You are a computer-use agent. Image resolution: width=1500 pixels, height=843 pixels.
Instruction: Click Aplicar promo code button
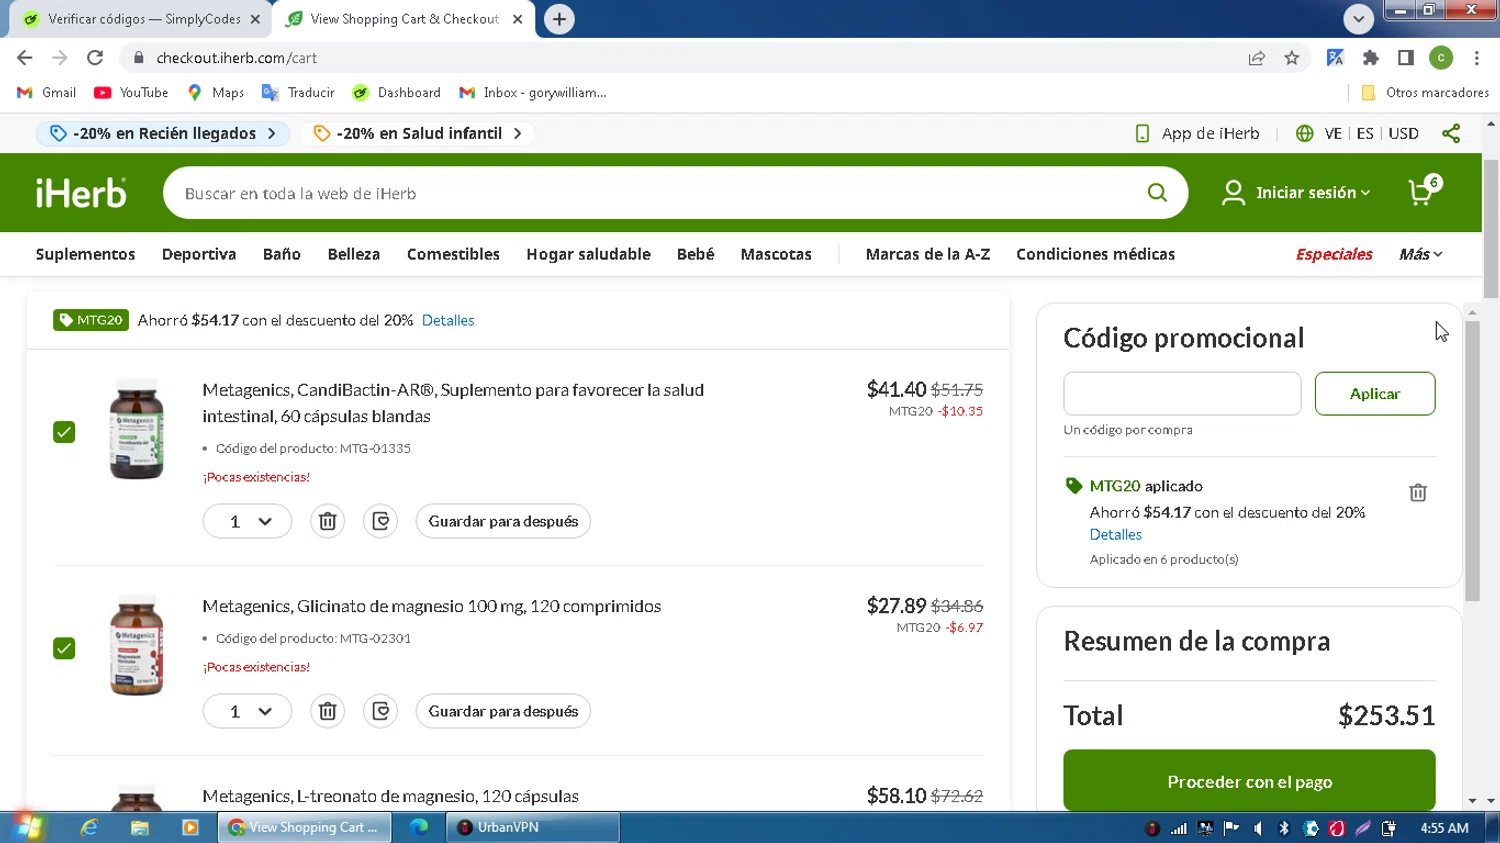[1375, 393]
